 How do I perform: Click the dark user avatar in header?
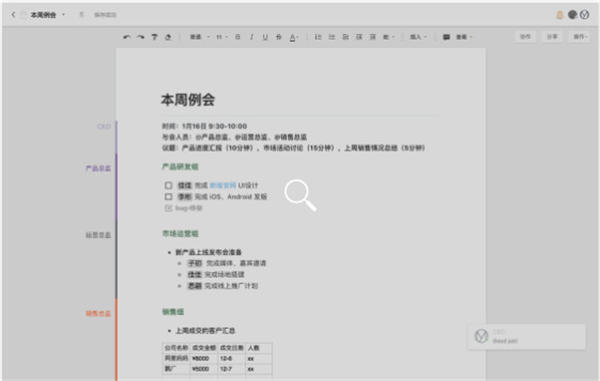(572, 15)
